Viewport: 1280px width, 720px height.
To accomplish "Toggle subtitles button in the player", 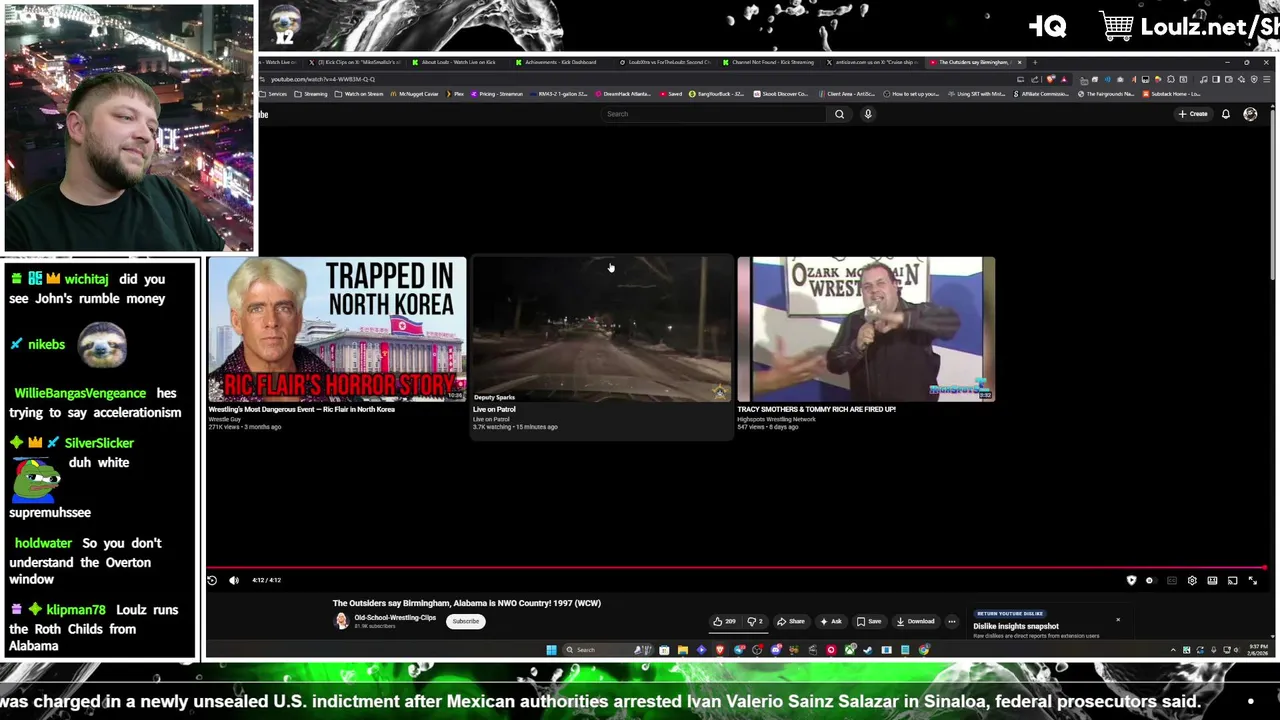I will point(1172,580).
